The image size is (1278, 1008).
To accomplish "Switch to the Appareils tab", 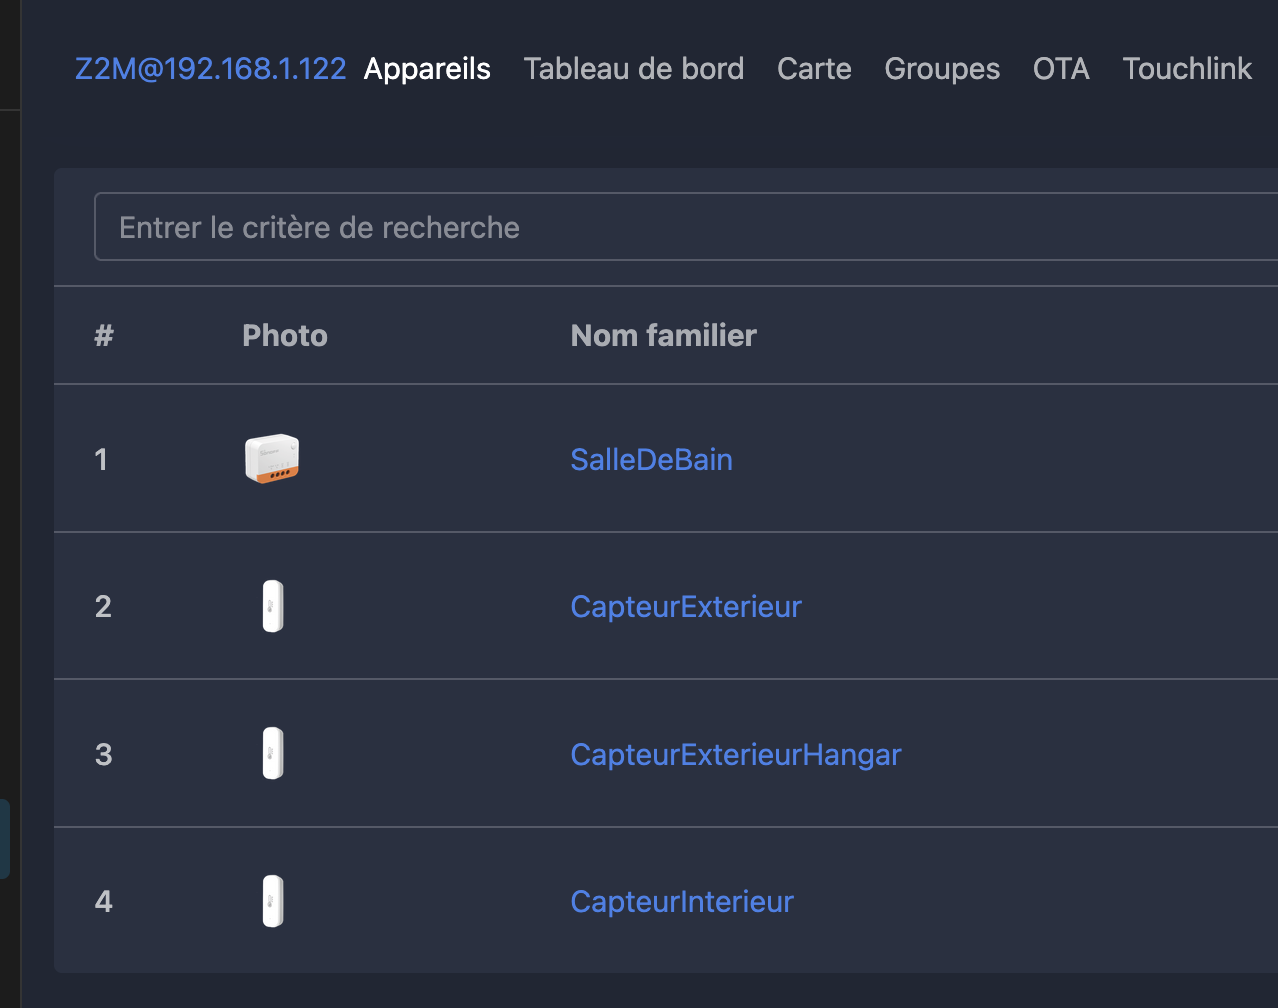I will [427, 69].
